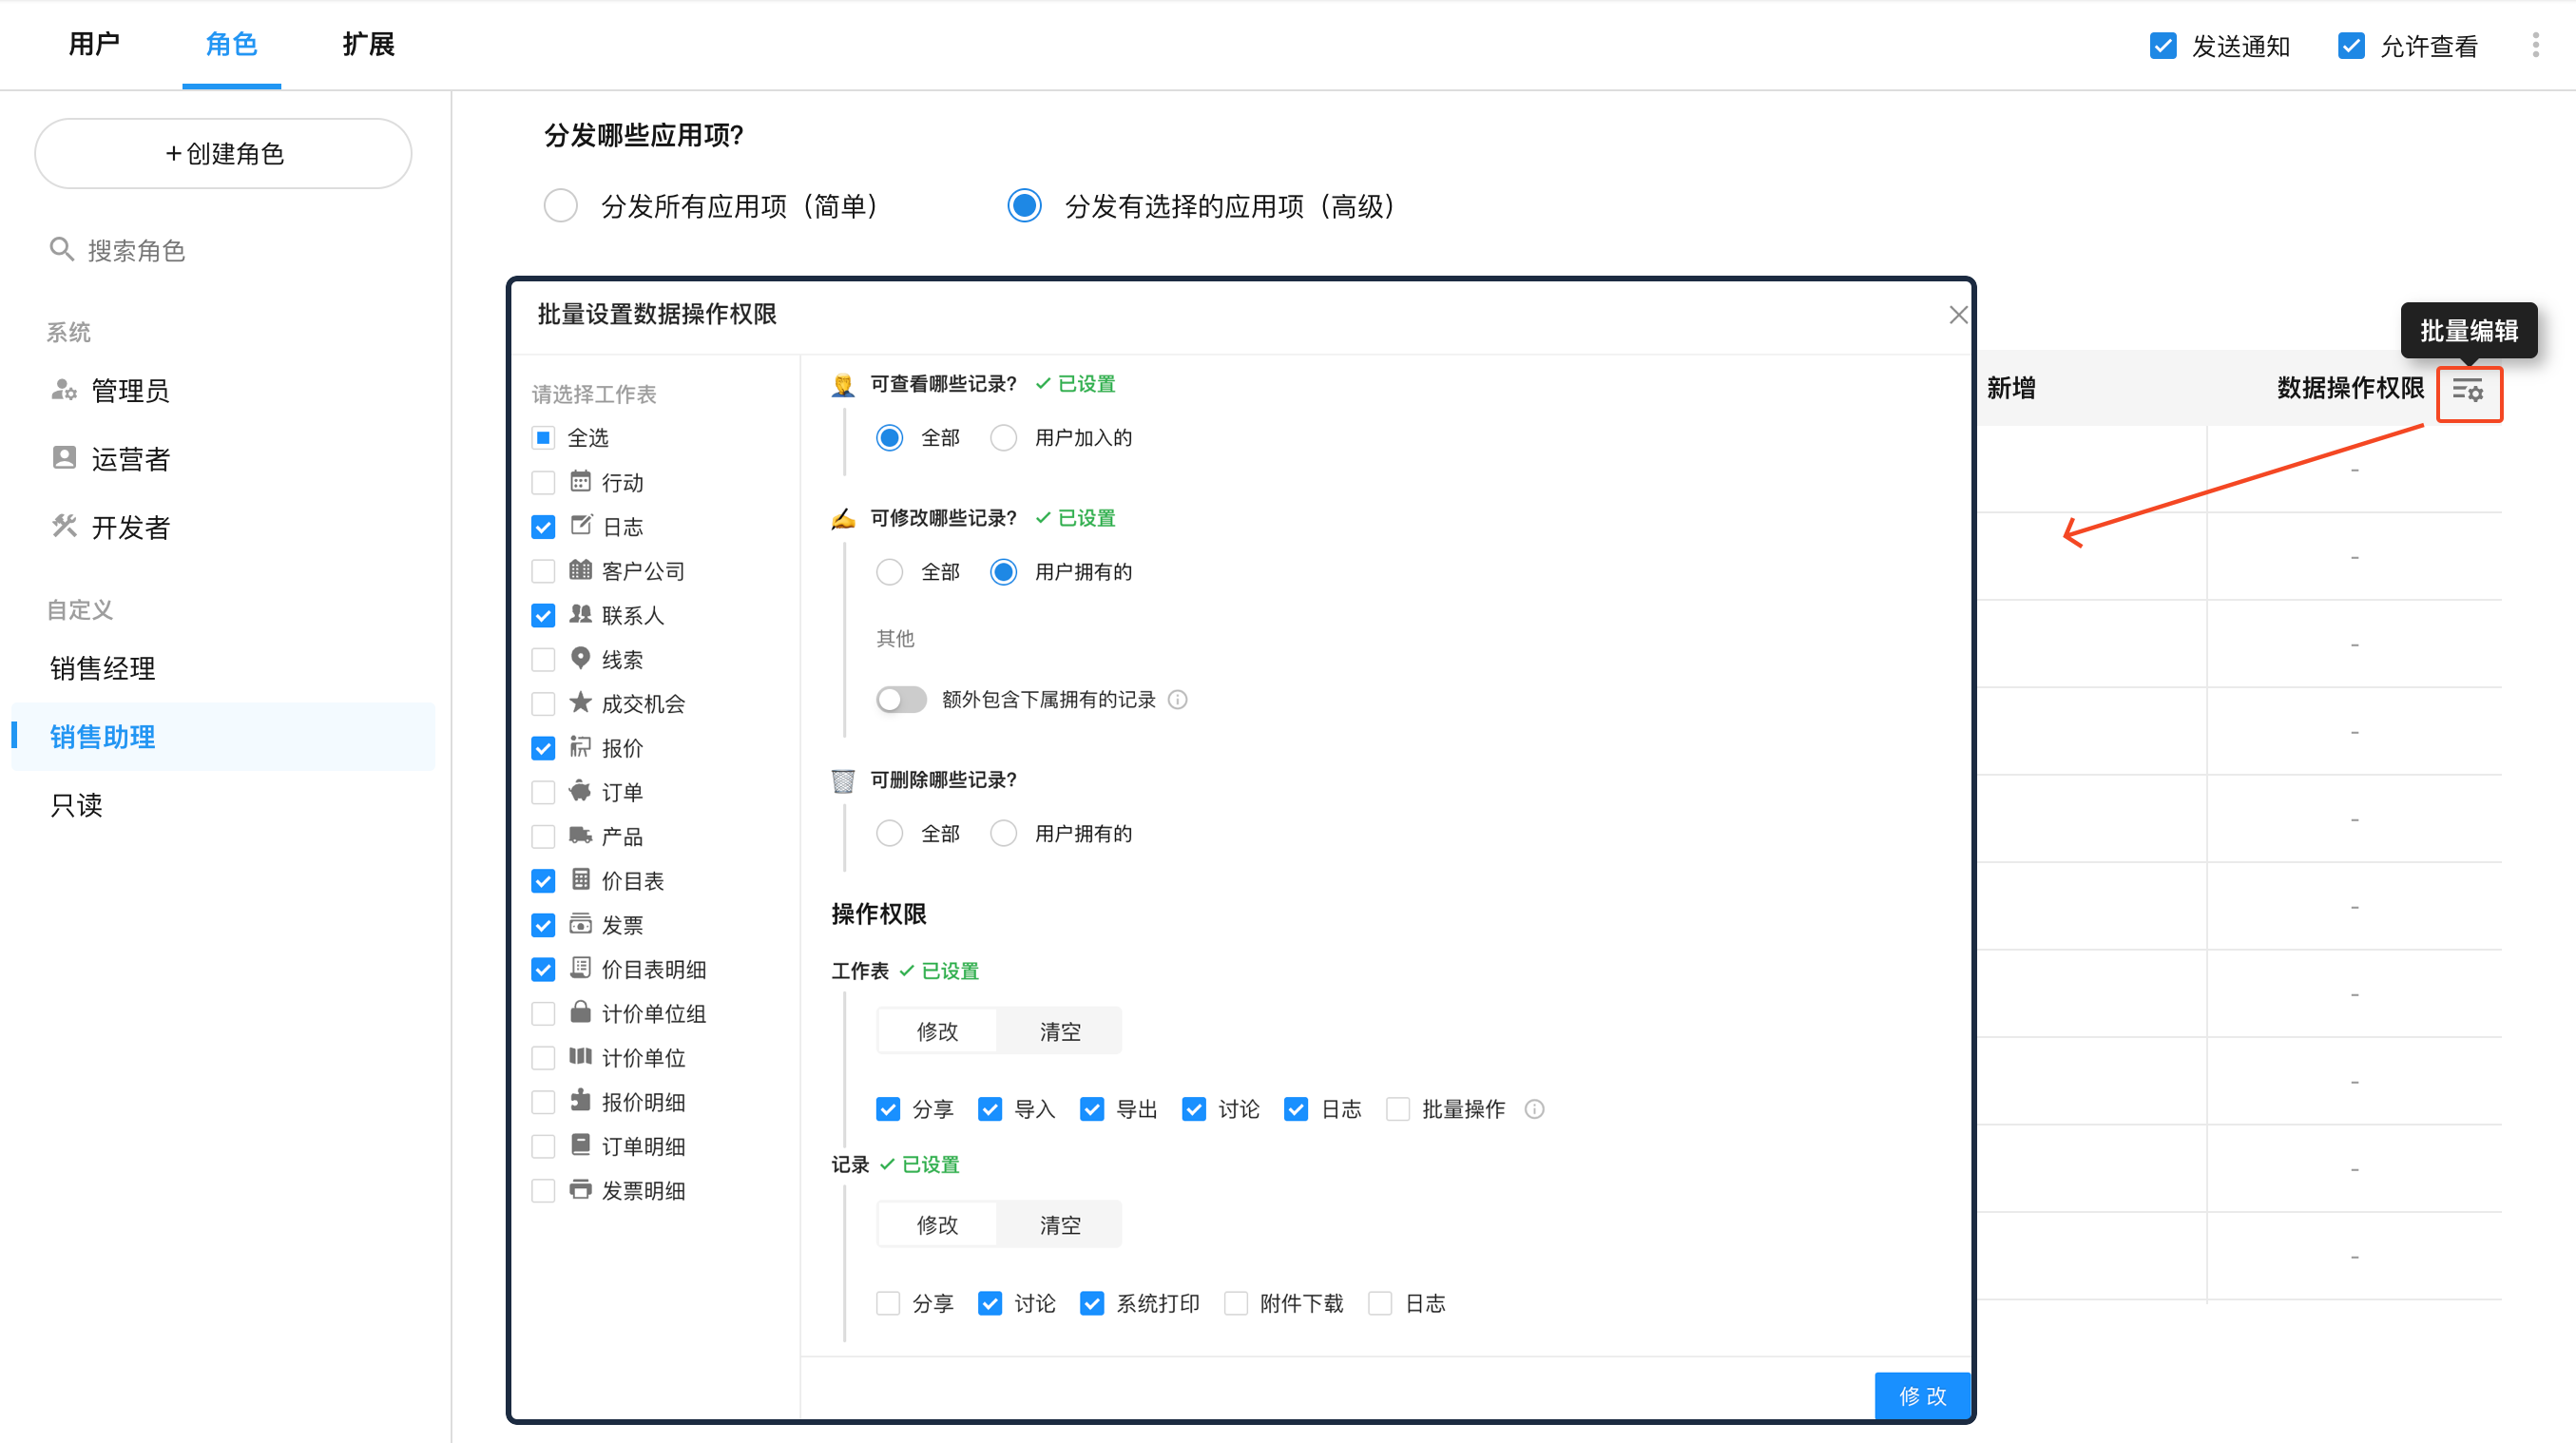Click the 行动 calendar icon
This screenshot has height=1443, width=2576.
pos(580,481)
